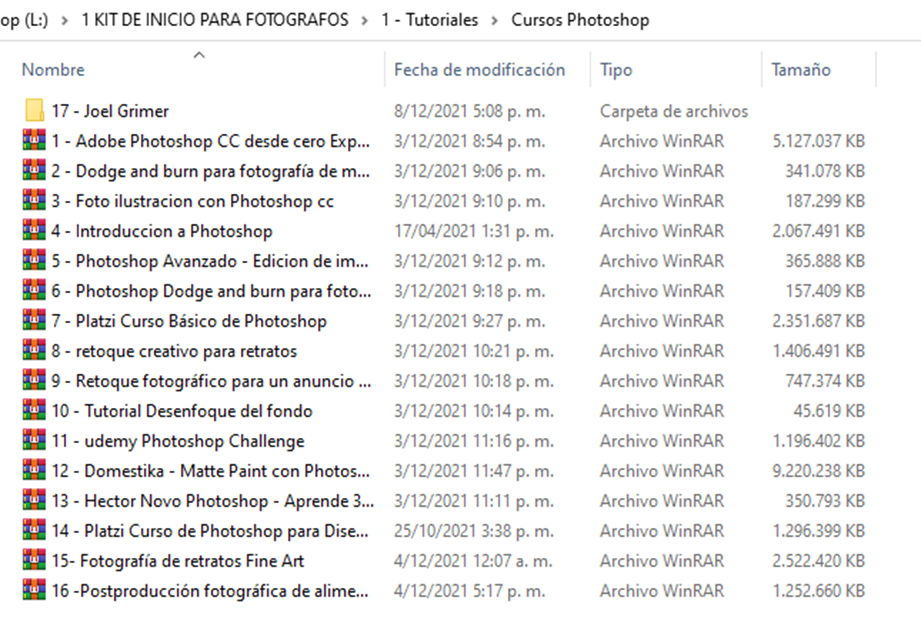The image size is (921, 624).
Task: Select file name 7 - Platzi Curso Básico de Photoshop
Action: [x=189, y=321]
